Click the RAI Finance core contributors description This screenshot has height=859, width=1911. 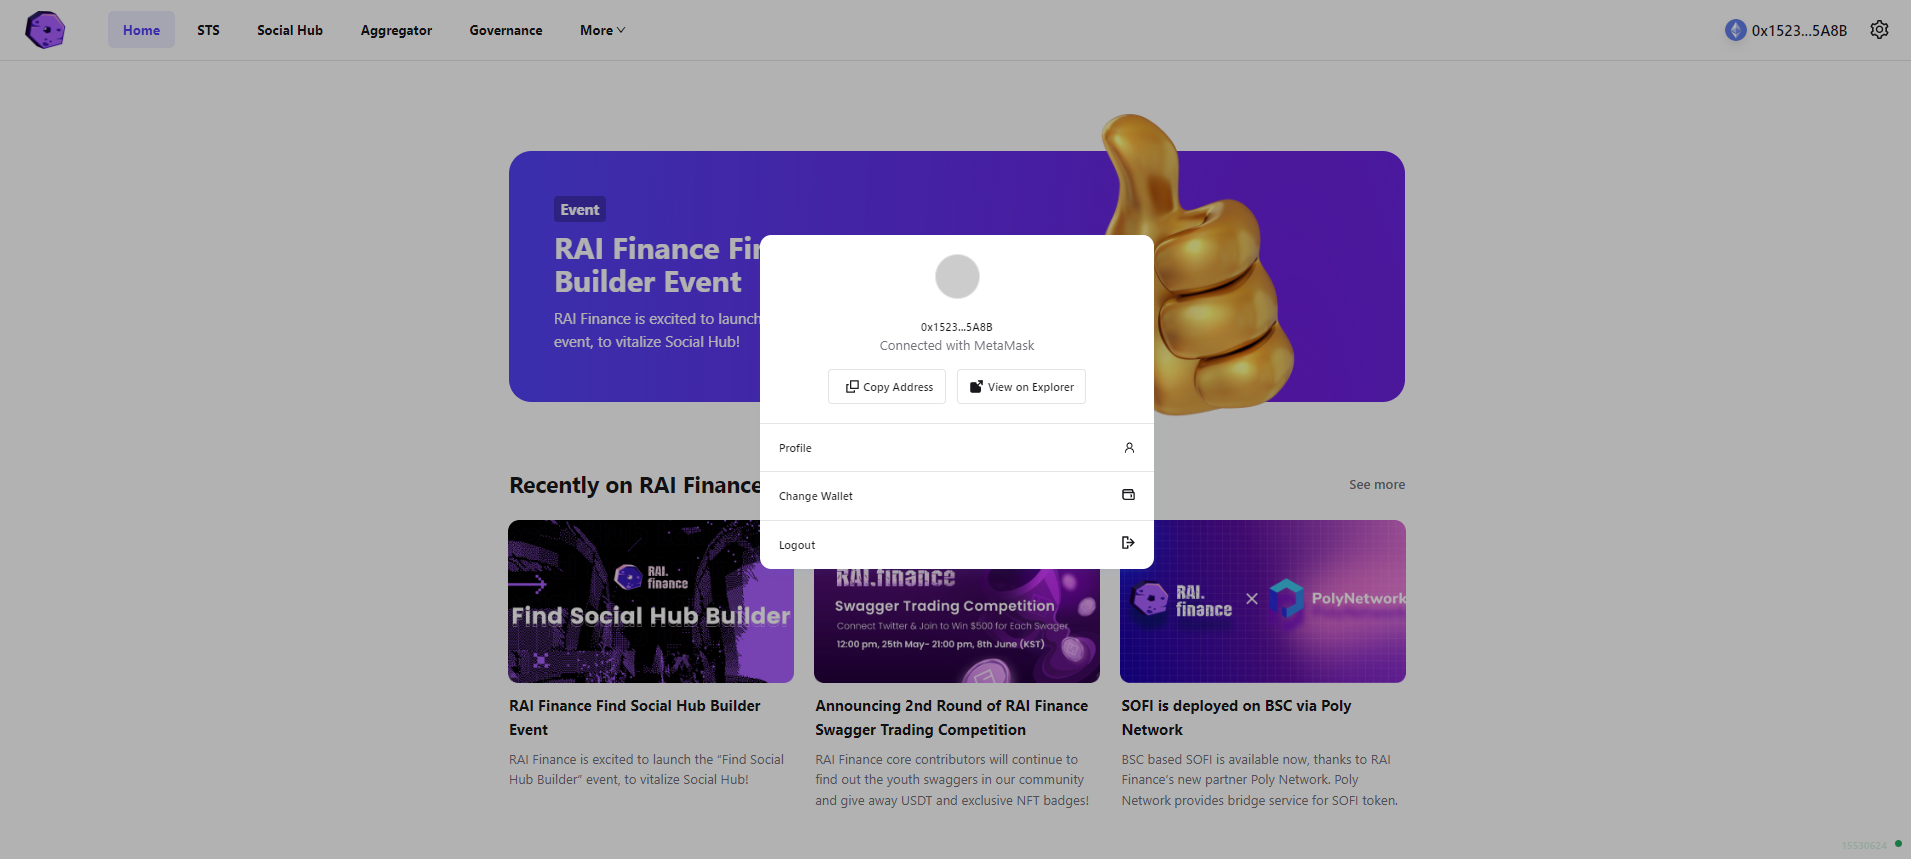tap(951, 780)
